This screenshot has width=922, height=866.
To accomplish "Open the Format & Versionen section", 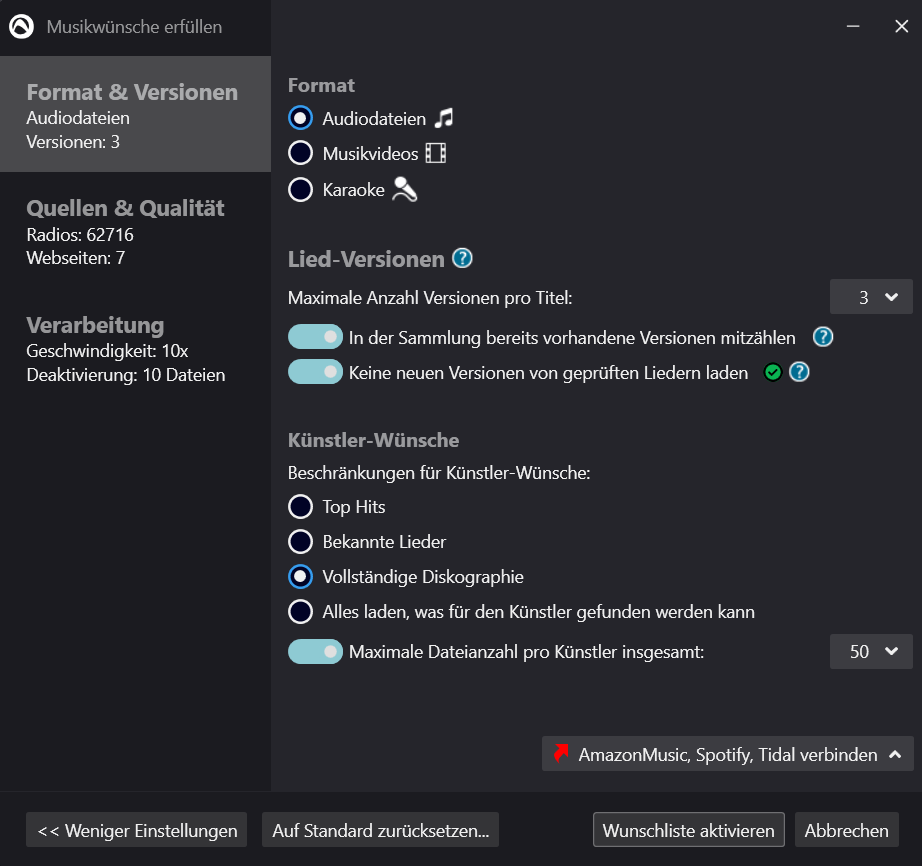I will 135,114.
